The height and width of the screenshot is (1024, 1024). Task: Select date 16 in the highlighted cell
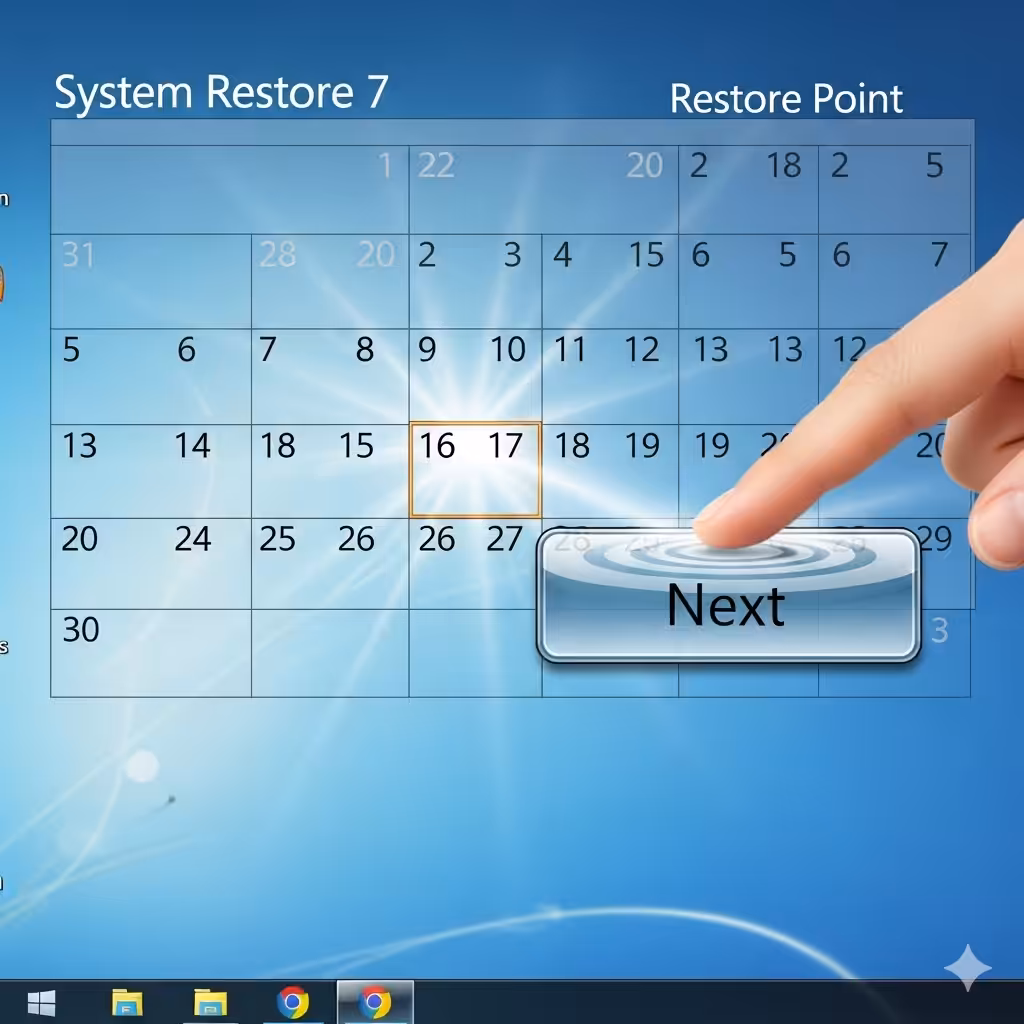437,445
